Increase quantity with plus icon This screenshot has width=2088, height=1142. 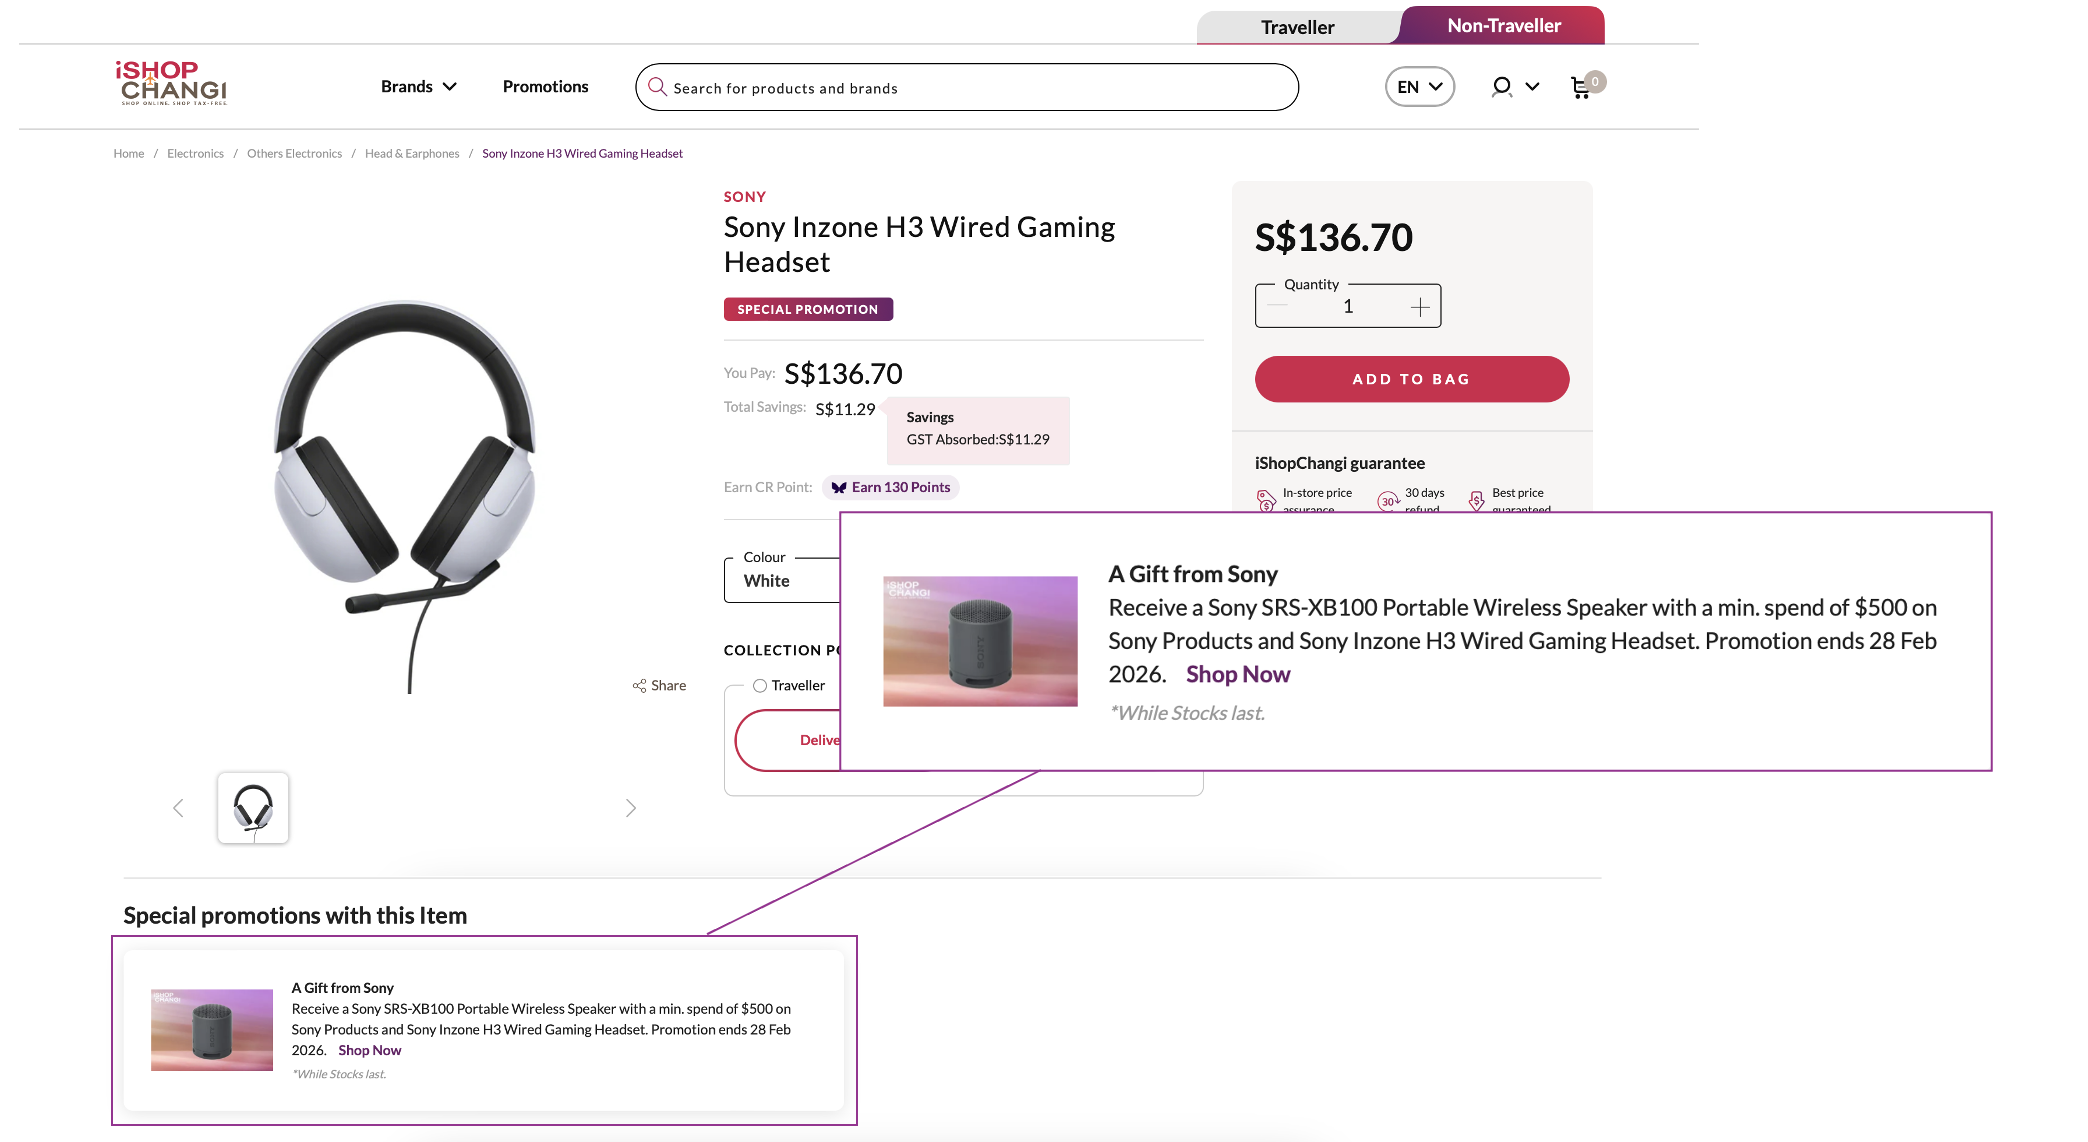pos(1420,307)
